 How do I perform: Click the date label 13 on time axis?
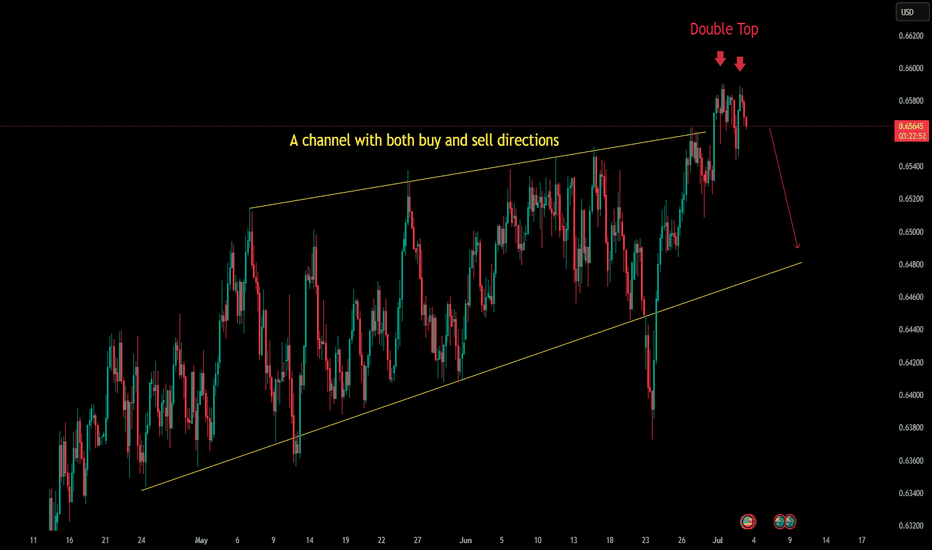tap(574, 540)
